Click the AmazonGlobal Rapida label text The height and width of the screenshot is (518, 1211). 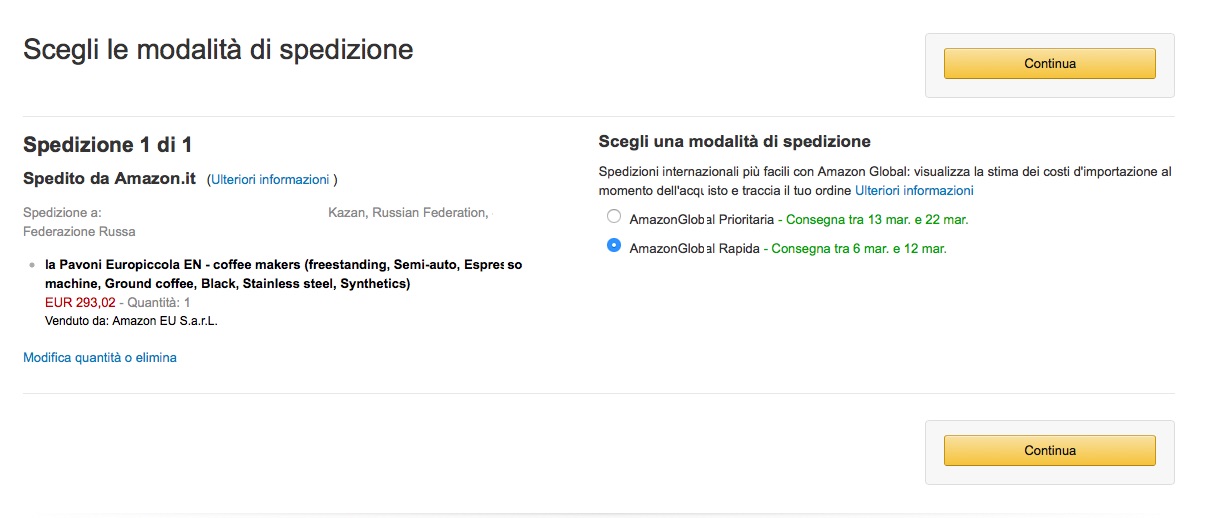pos(695,249)
